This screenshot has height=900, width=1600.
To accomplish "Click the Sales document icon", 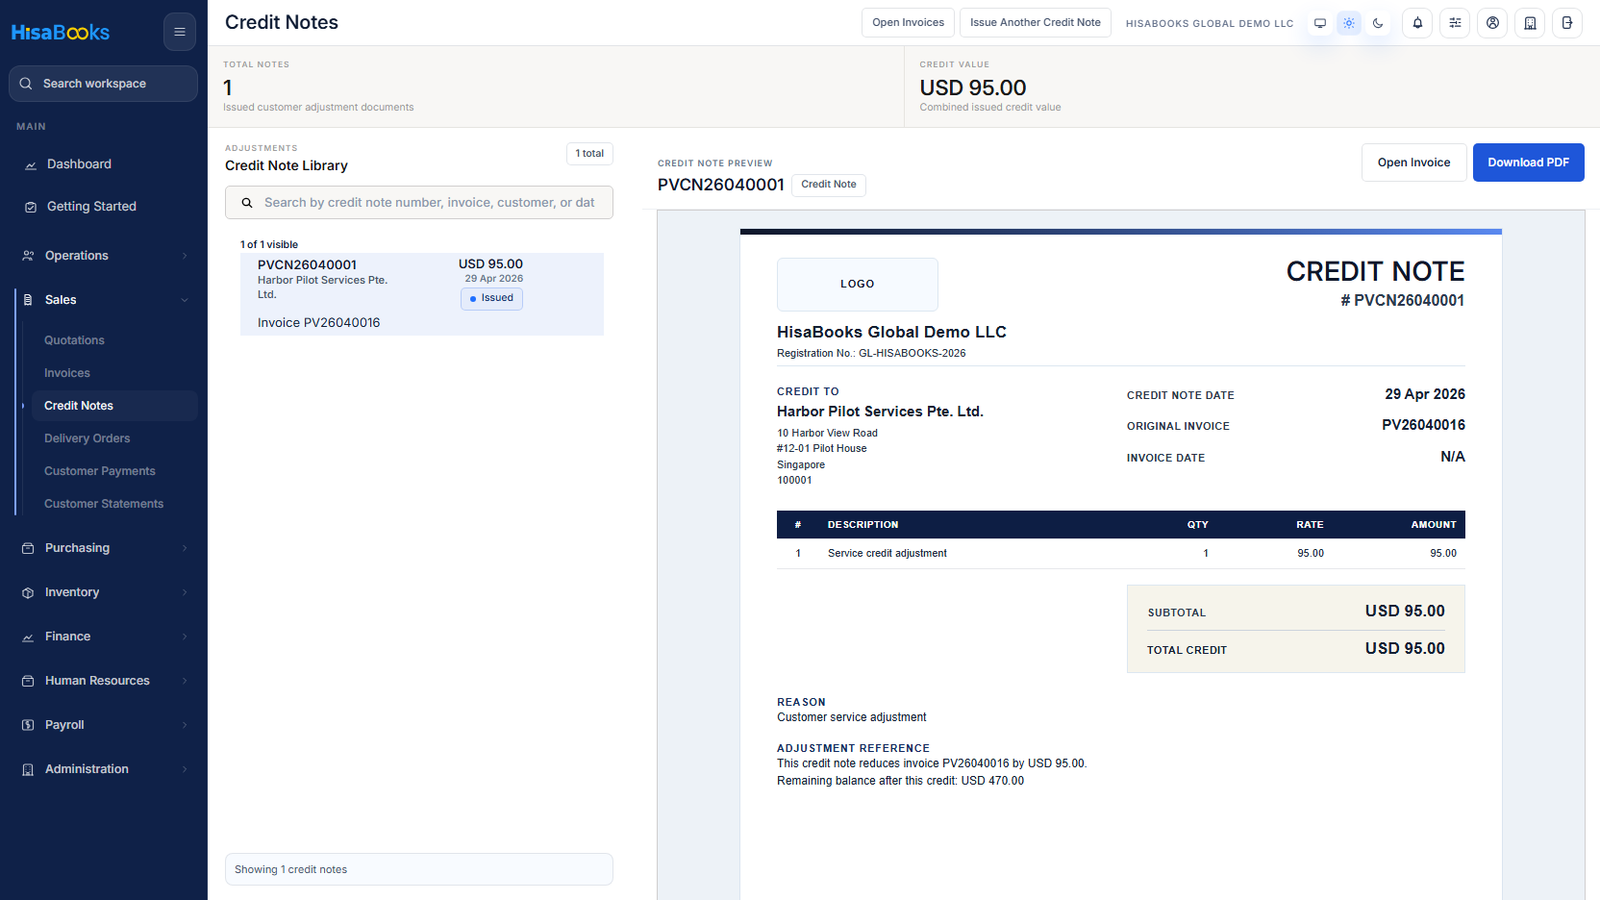I will coord(28,300).
